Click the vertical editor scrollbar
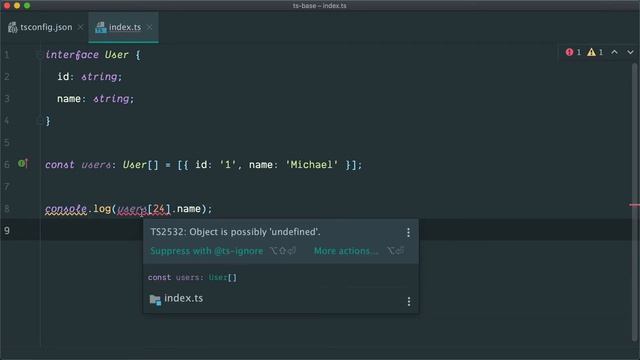This screenshot has height=360, width=640. 634,202
